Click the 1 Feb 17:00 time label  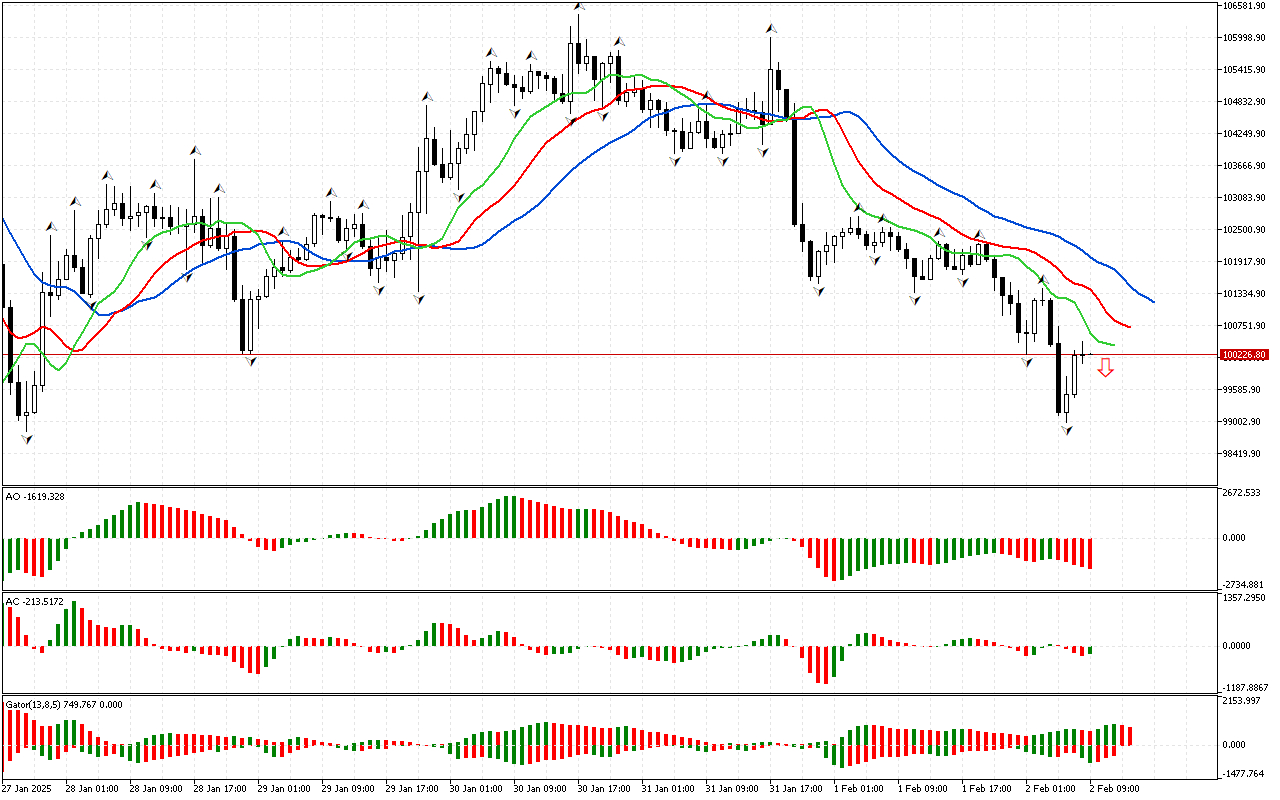986,788
